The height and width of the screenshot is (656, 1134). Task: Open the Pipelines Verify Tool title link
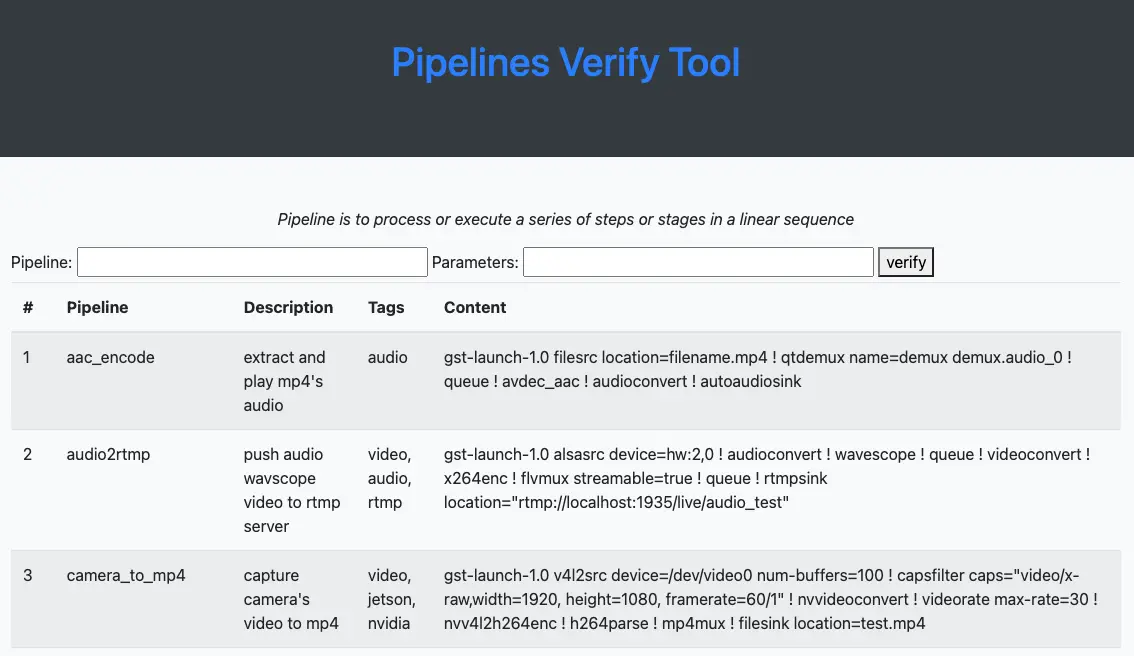pyautogui.click(x=566, y=62)
